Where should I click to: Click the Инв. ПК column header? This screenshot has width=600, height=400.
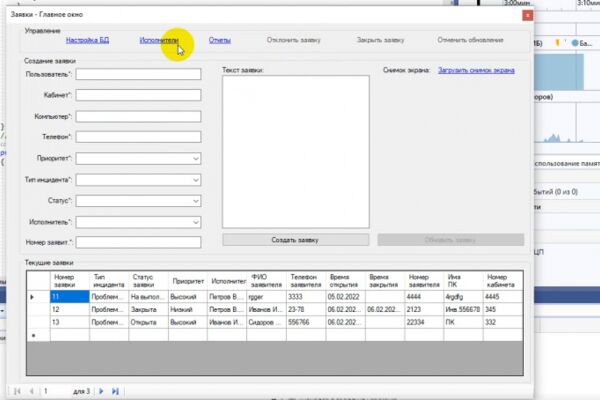click(463, 281)
